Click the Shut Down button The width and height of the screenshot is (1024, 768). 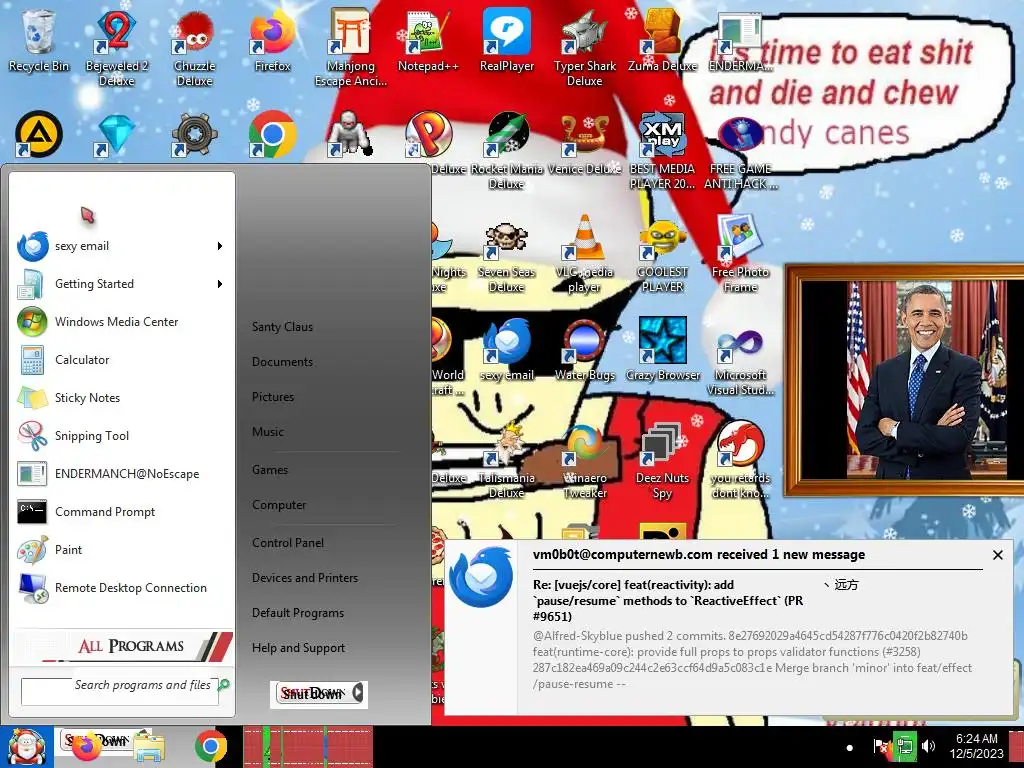(x=312, y=694)
